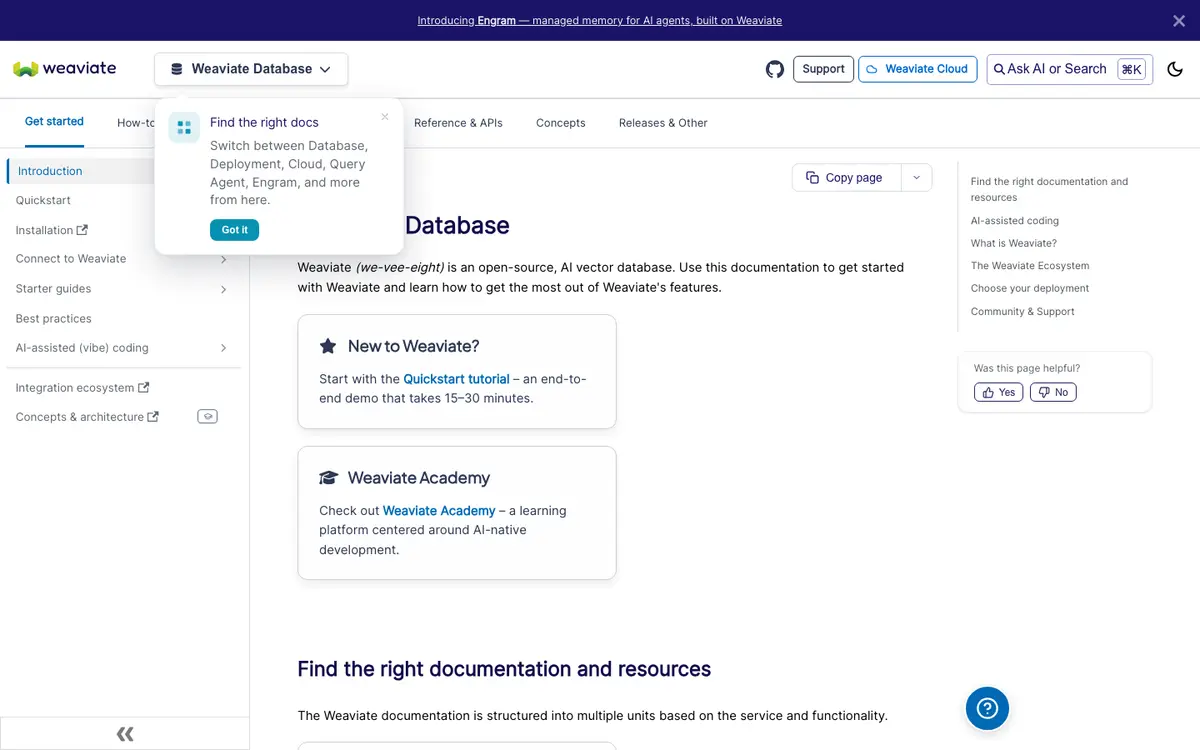Expand AI-assisted (vibe) coding chevron

click(x=223, y=348)
